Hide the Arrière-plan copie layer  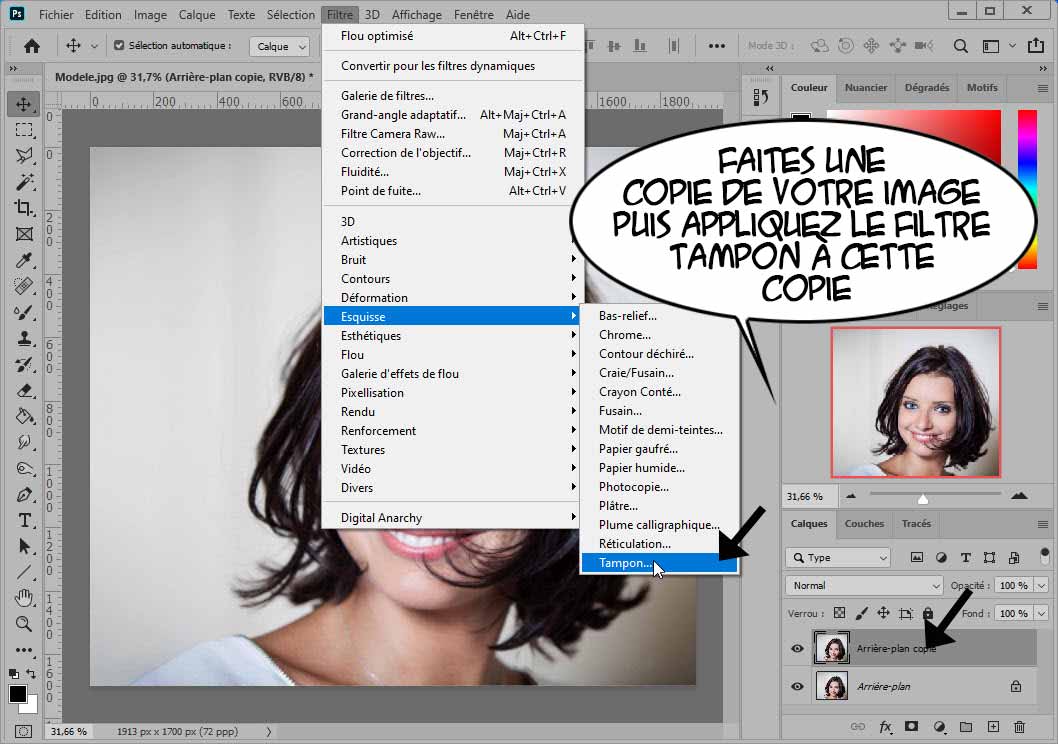[798, 648]
